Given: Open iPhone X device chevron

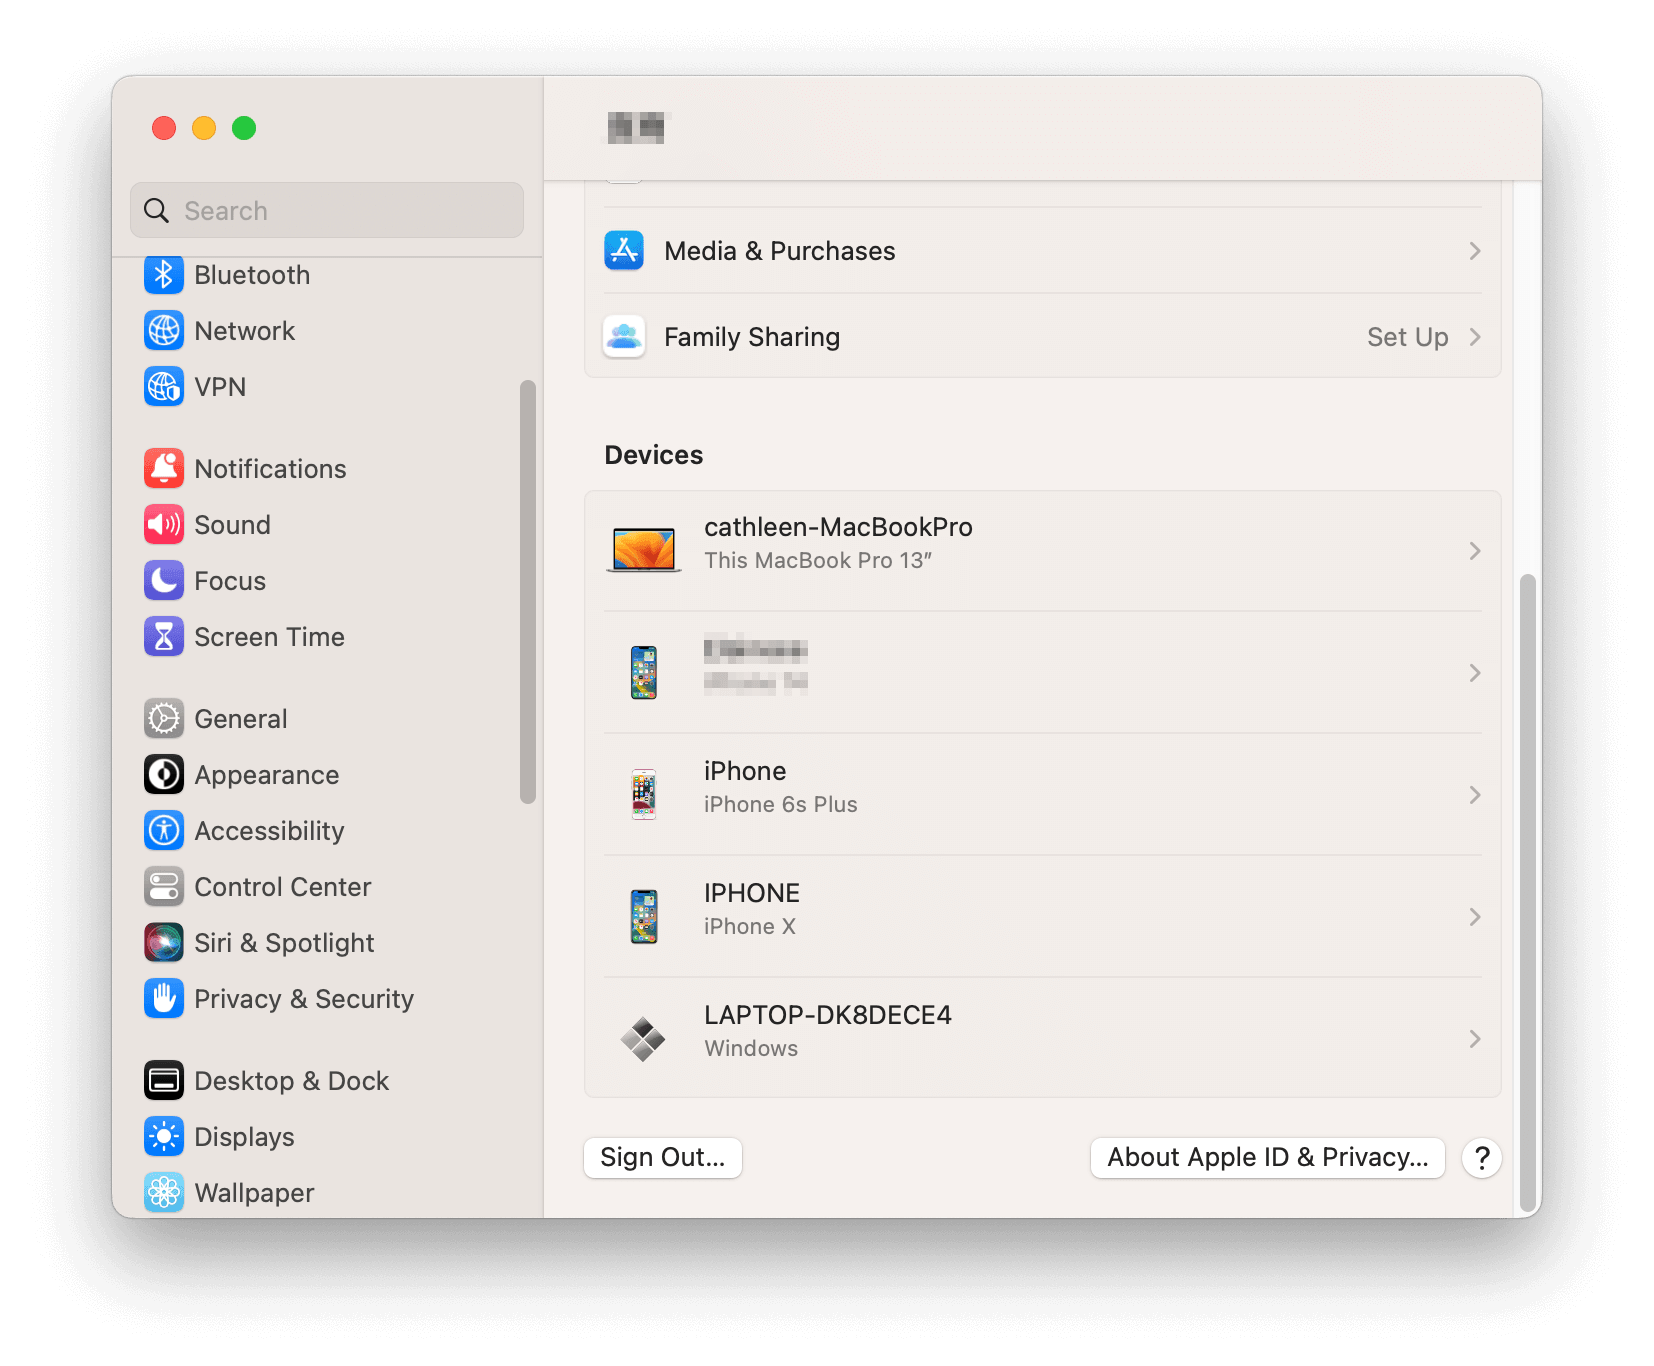Looking at the screenshot, I should 1475,917.
